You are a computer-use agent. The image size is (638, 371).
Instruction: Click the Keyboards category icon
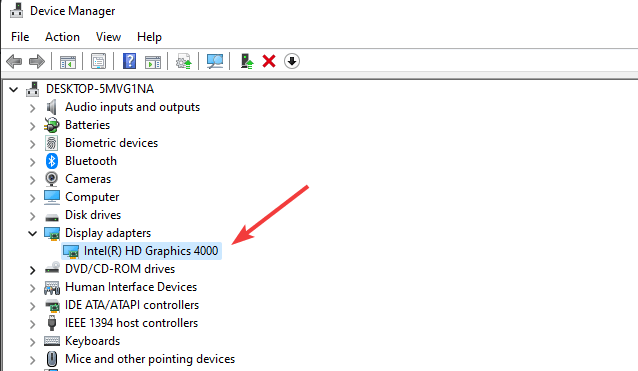click(52, 341)
